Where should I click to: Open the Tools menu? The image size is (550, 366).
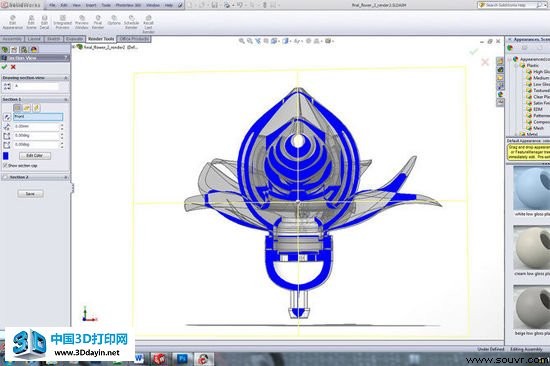106,5
